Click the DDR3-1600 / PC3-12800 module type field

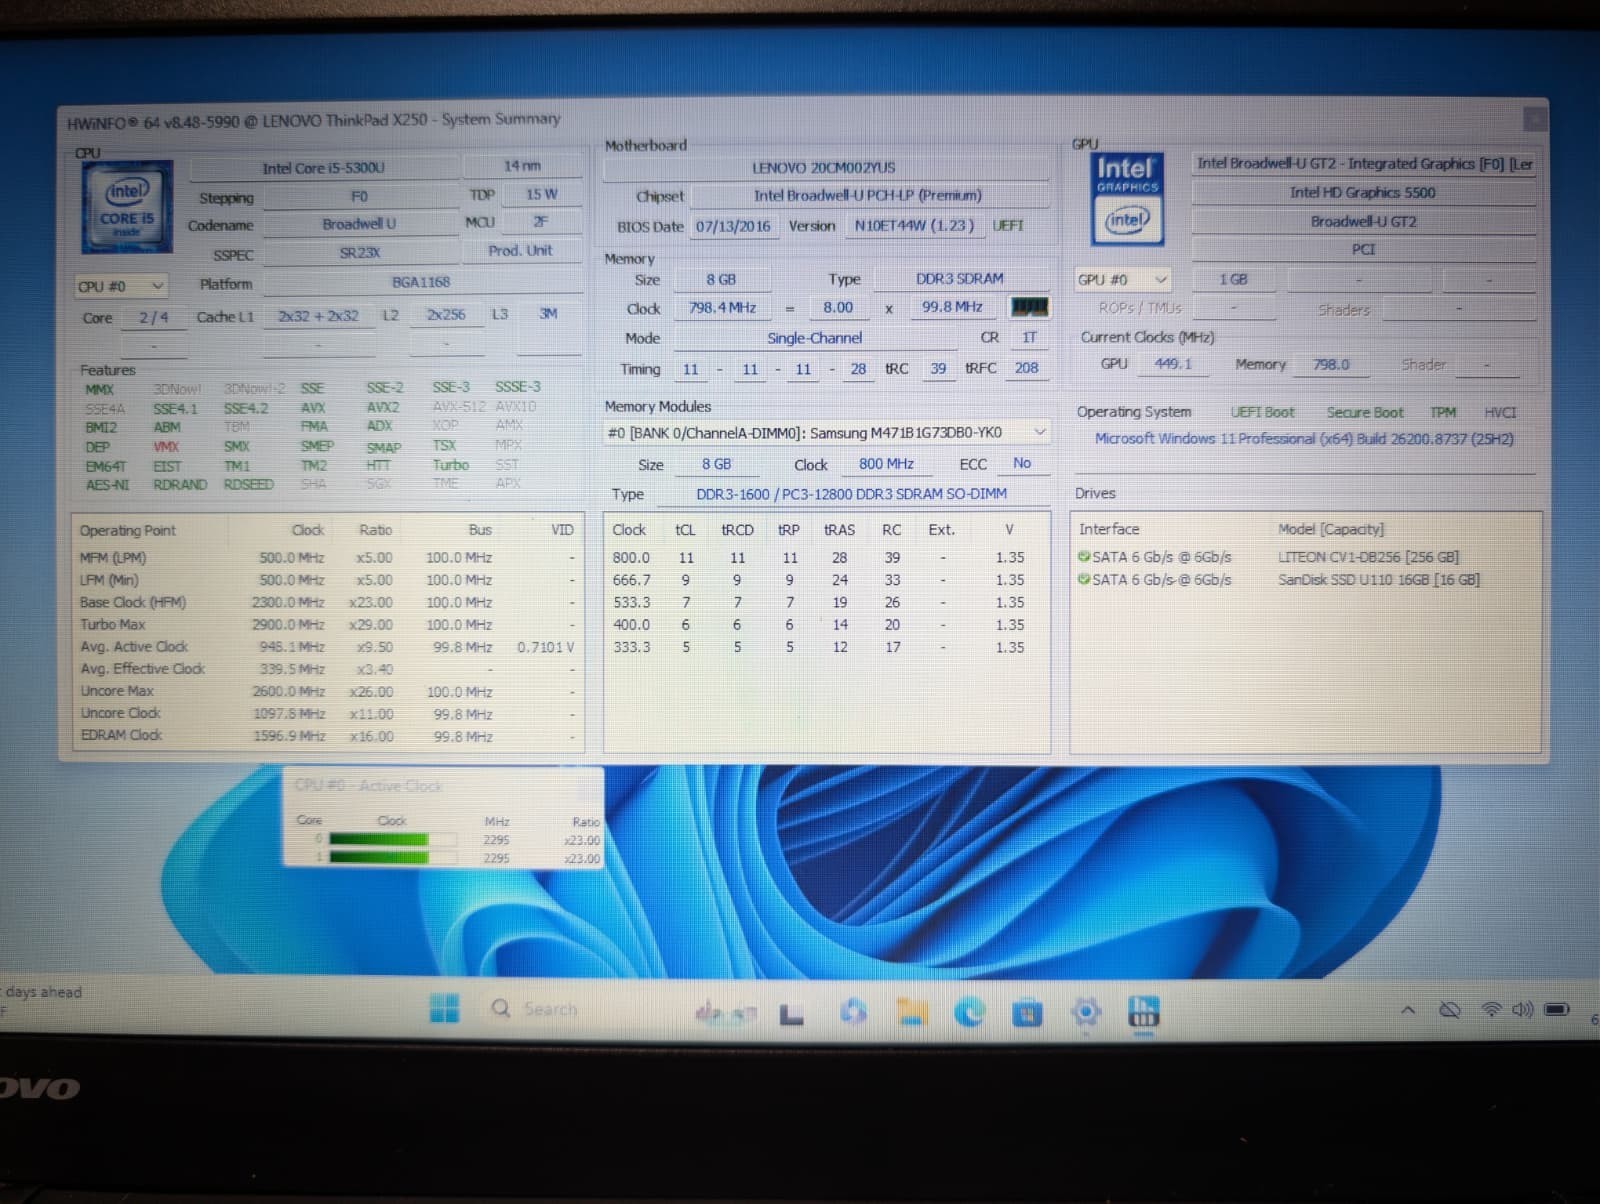point(851,494)
